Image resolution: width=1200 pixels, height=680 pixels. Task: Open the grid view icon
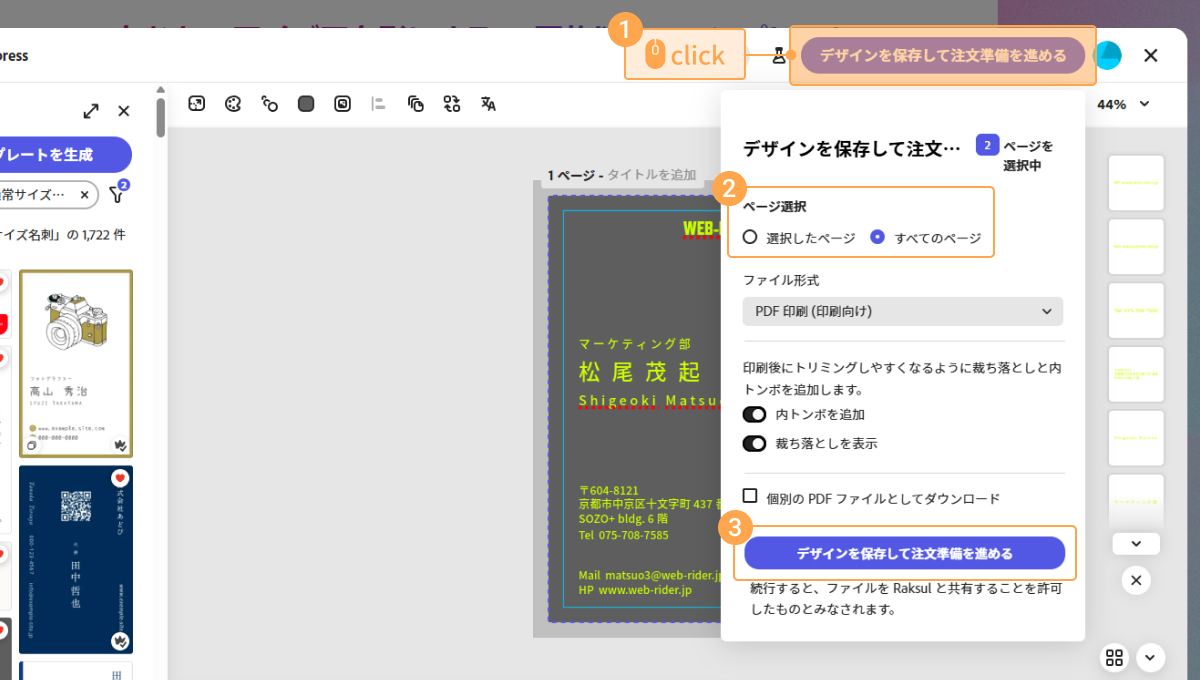(1114, 657)
